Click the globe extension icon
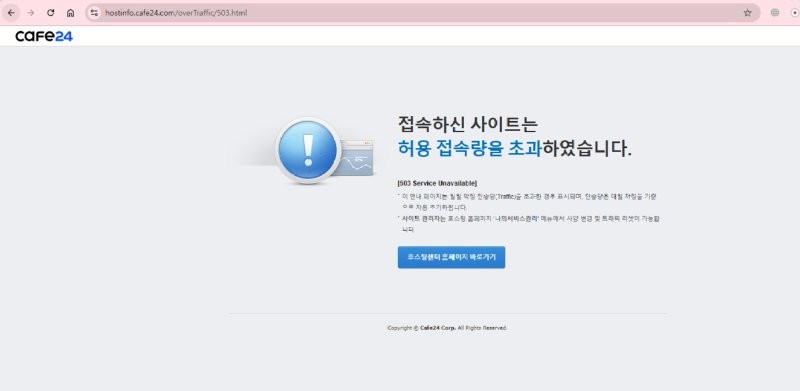Screen dimensions: 800x391 775,13
